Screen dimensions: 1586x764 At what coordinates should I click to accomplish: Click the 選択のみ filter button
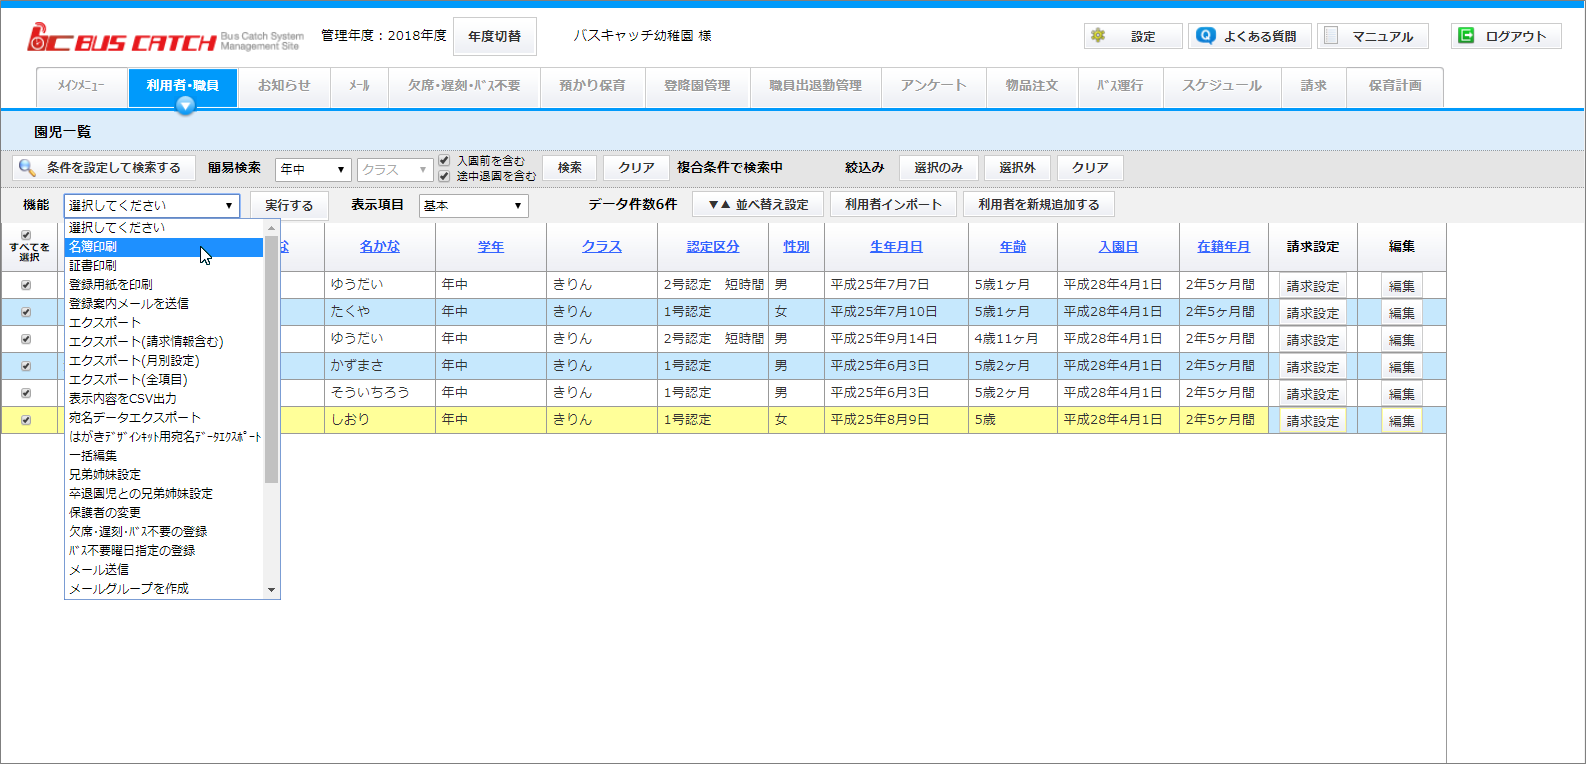(938, 168)
